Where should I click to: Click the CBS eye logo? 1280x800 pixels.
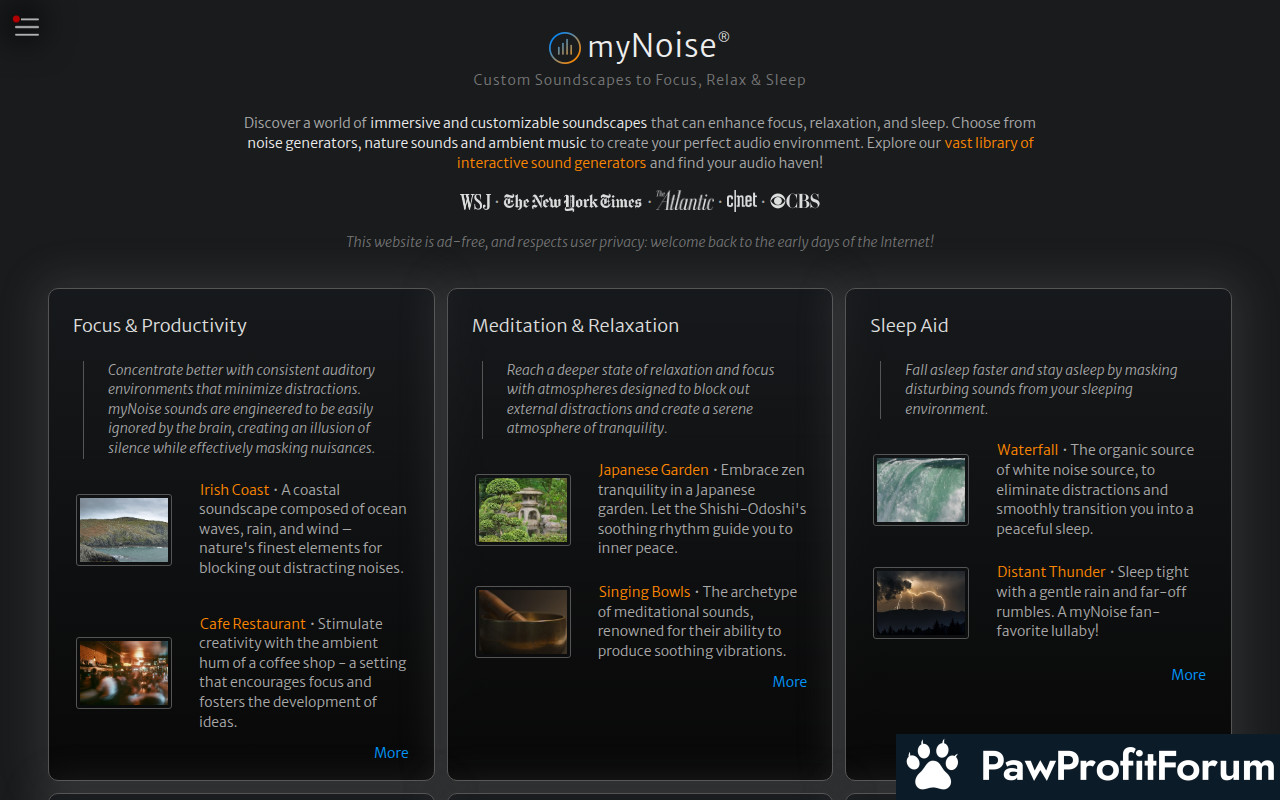(x=795, y=201)
